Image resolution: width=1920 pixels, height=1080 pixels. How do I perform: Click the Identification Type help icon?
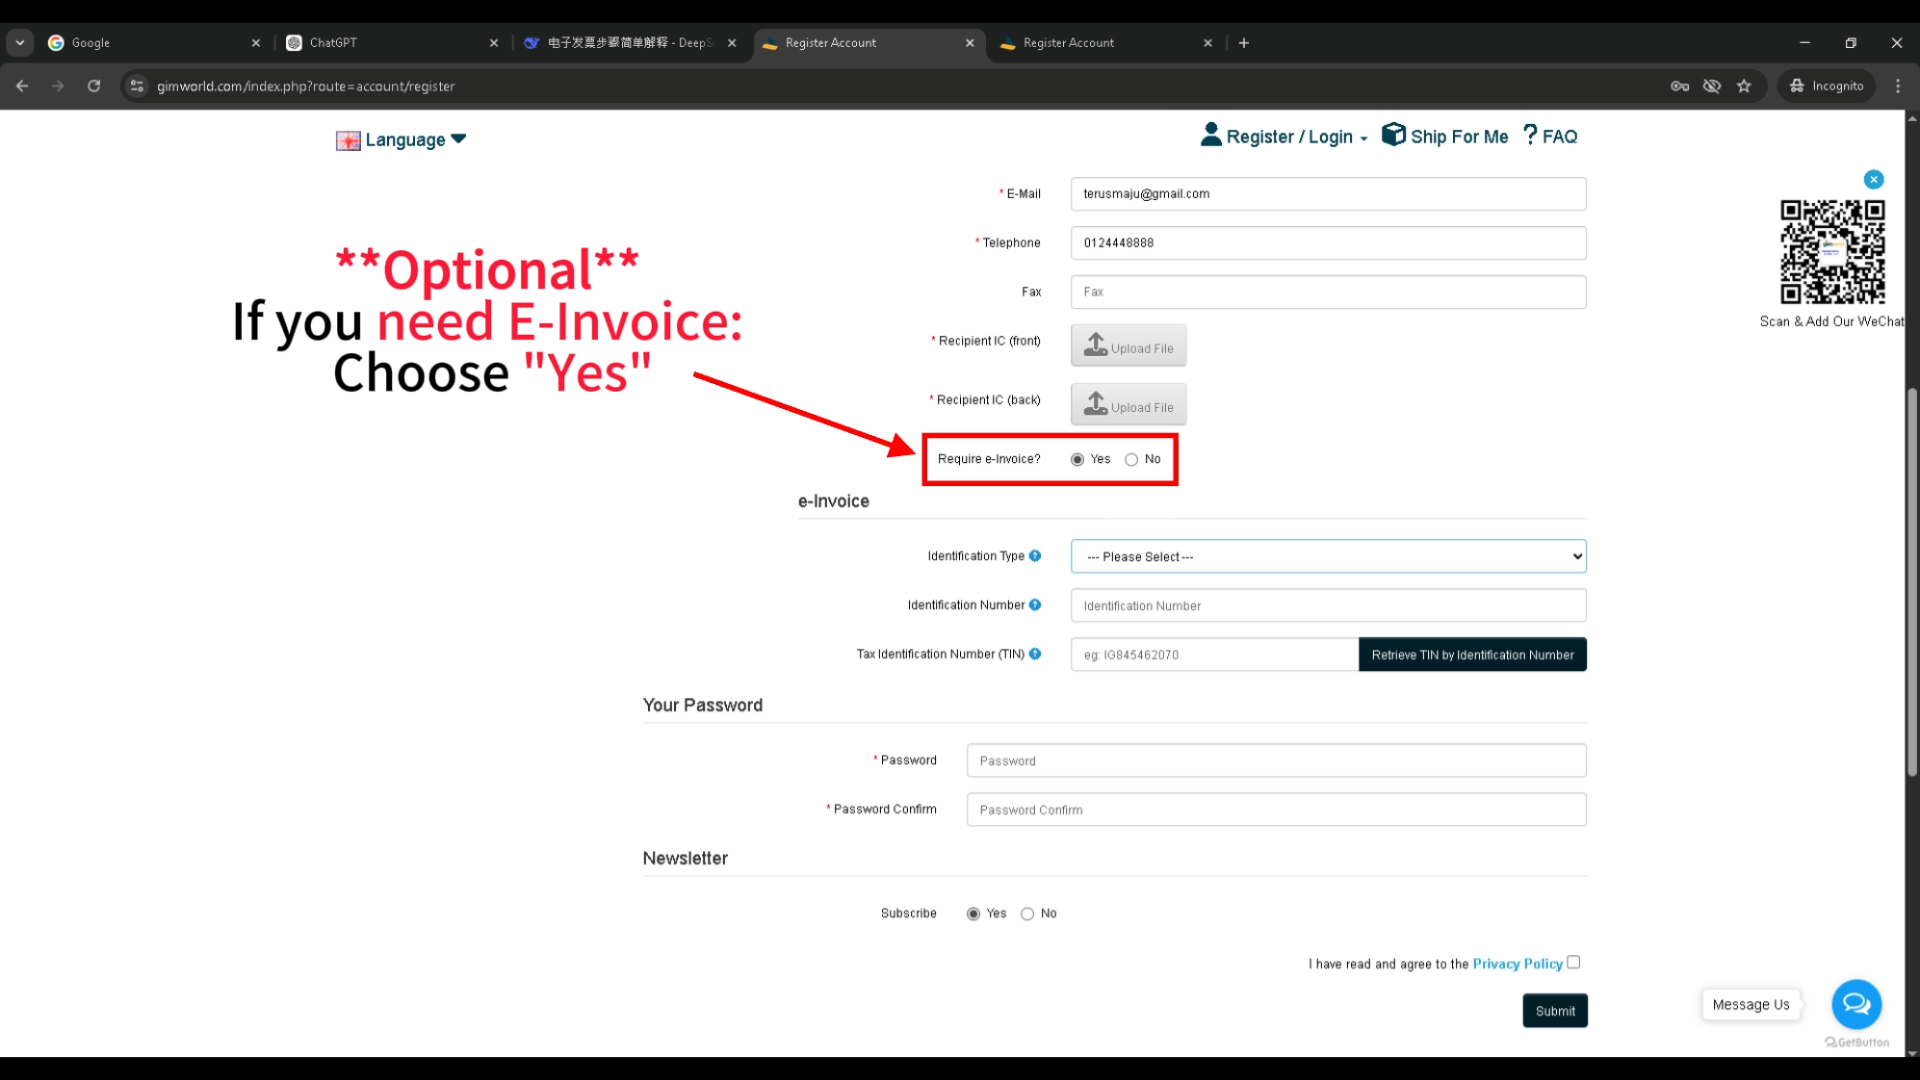1035,556
